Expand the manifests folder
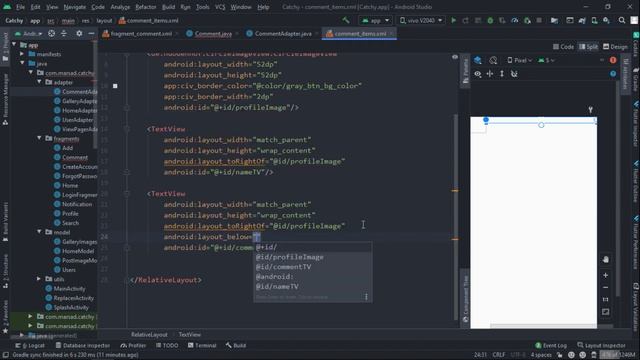Image resolution: width=640 pixels, height=360 pixels. click(22, 54)
